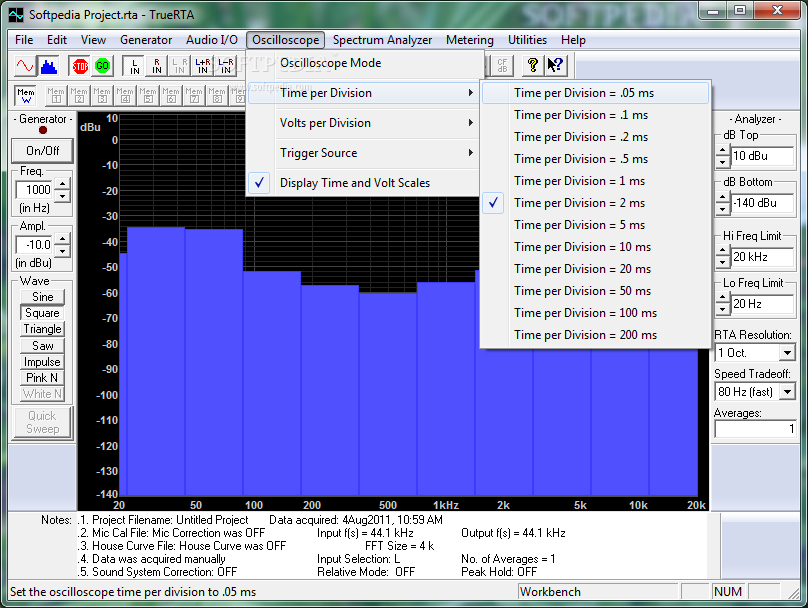The image size is (808, 608).
Task: Click the Mem W working memory icon
Action: (x=25, y=95)
